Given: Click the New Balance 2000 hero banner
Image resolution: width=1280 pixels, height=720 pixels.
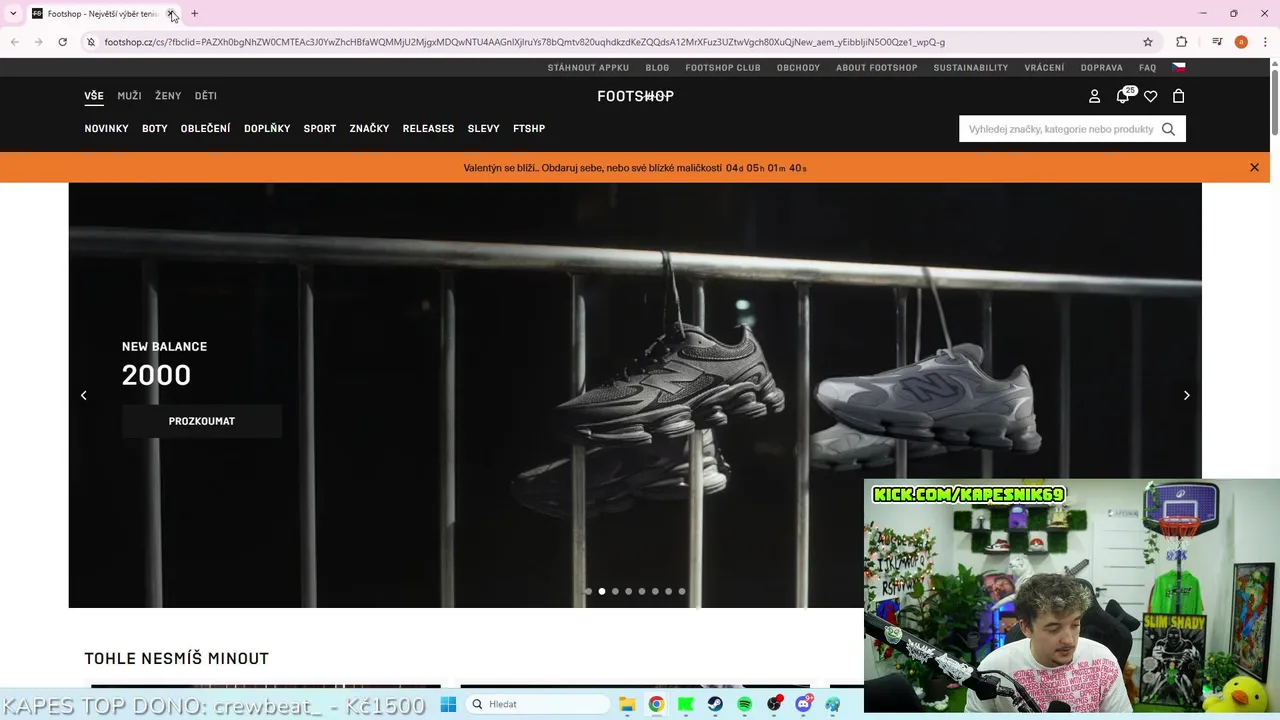Looking at the screenshot, I should [635, 395].
